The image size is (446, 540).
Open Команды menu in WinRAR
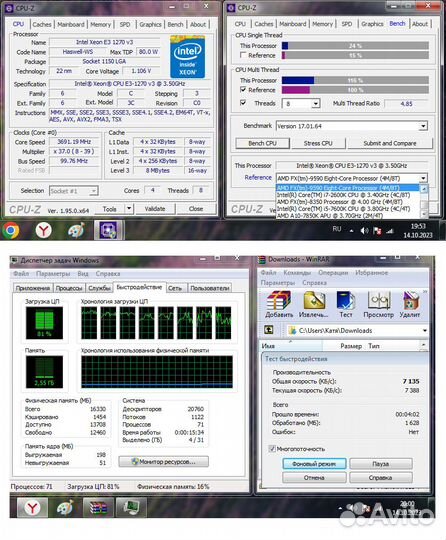point(297,272)
